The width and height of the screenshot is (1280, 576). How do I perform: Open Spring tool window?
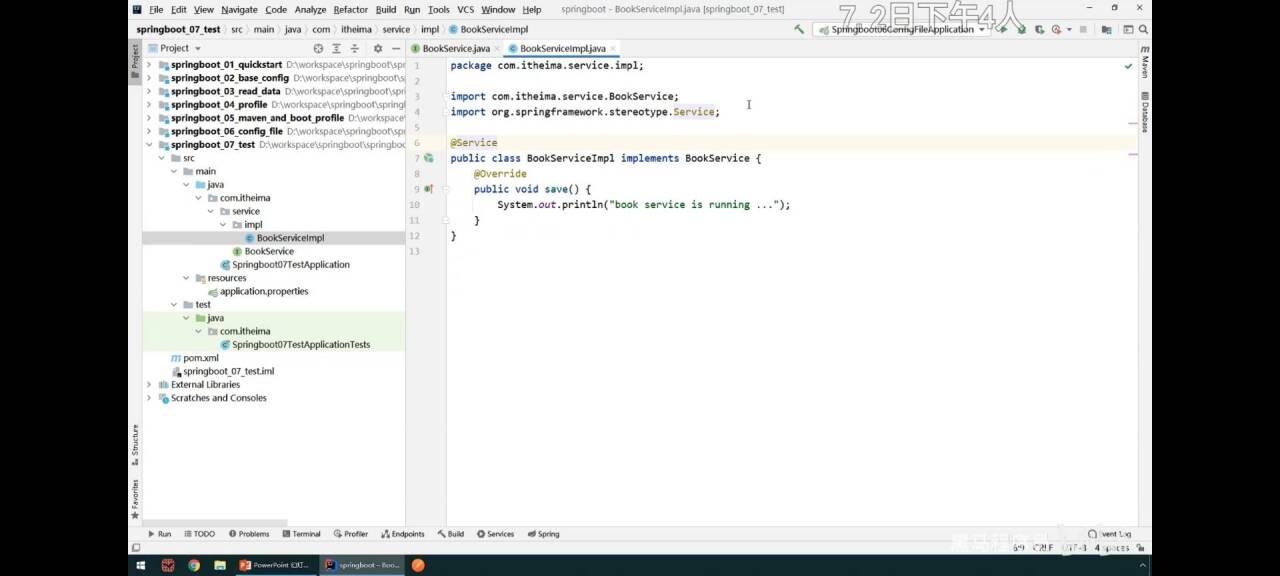tap(543, 534)
